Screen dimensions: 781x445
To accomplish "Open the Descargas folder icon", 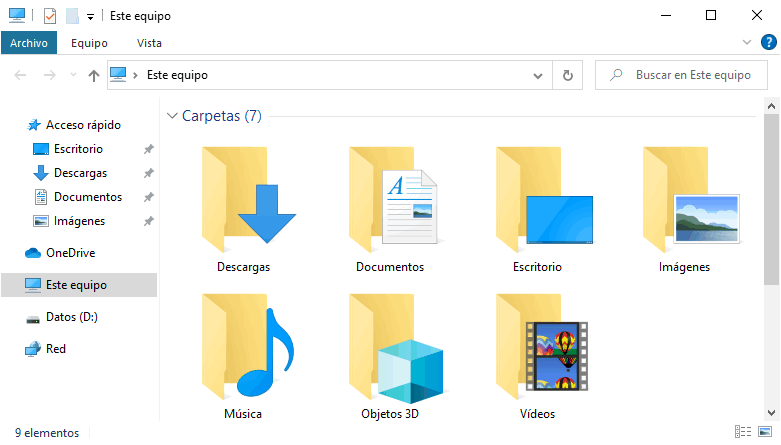I will [x=248, y=199].
